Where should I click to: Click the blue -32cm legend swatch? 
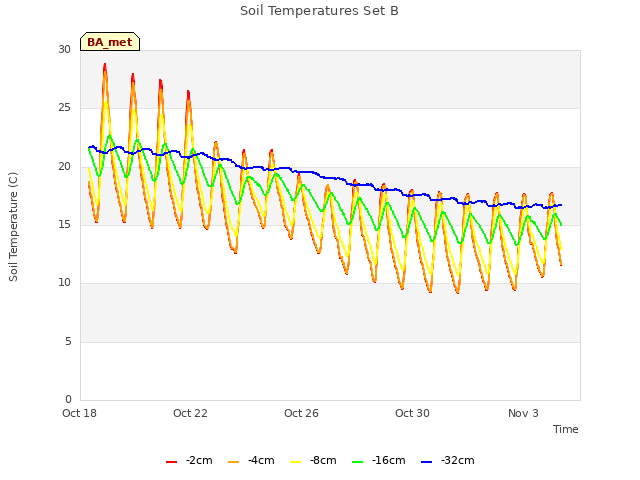click(426, 462)
